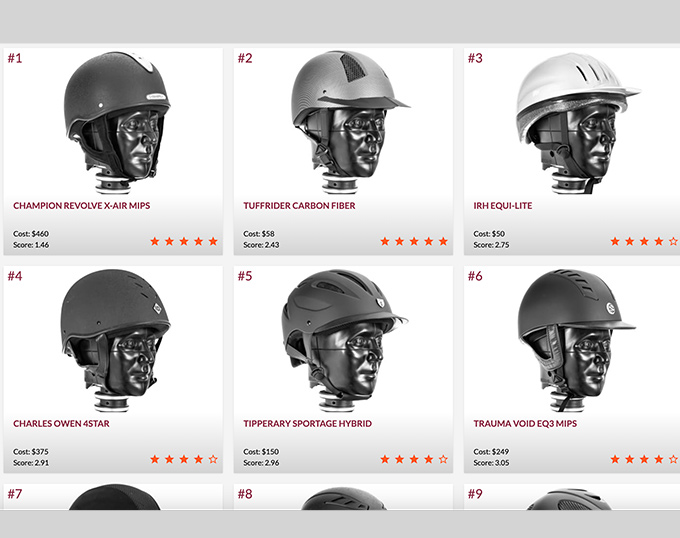Open the Tuffrider Carbon Fiber helmet image
The width and height of the screenshot is (680, 538).
point(350,122)
